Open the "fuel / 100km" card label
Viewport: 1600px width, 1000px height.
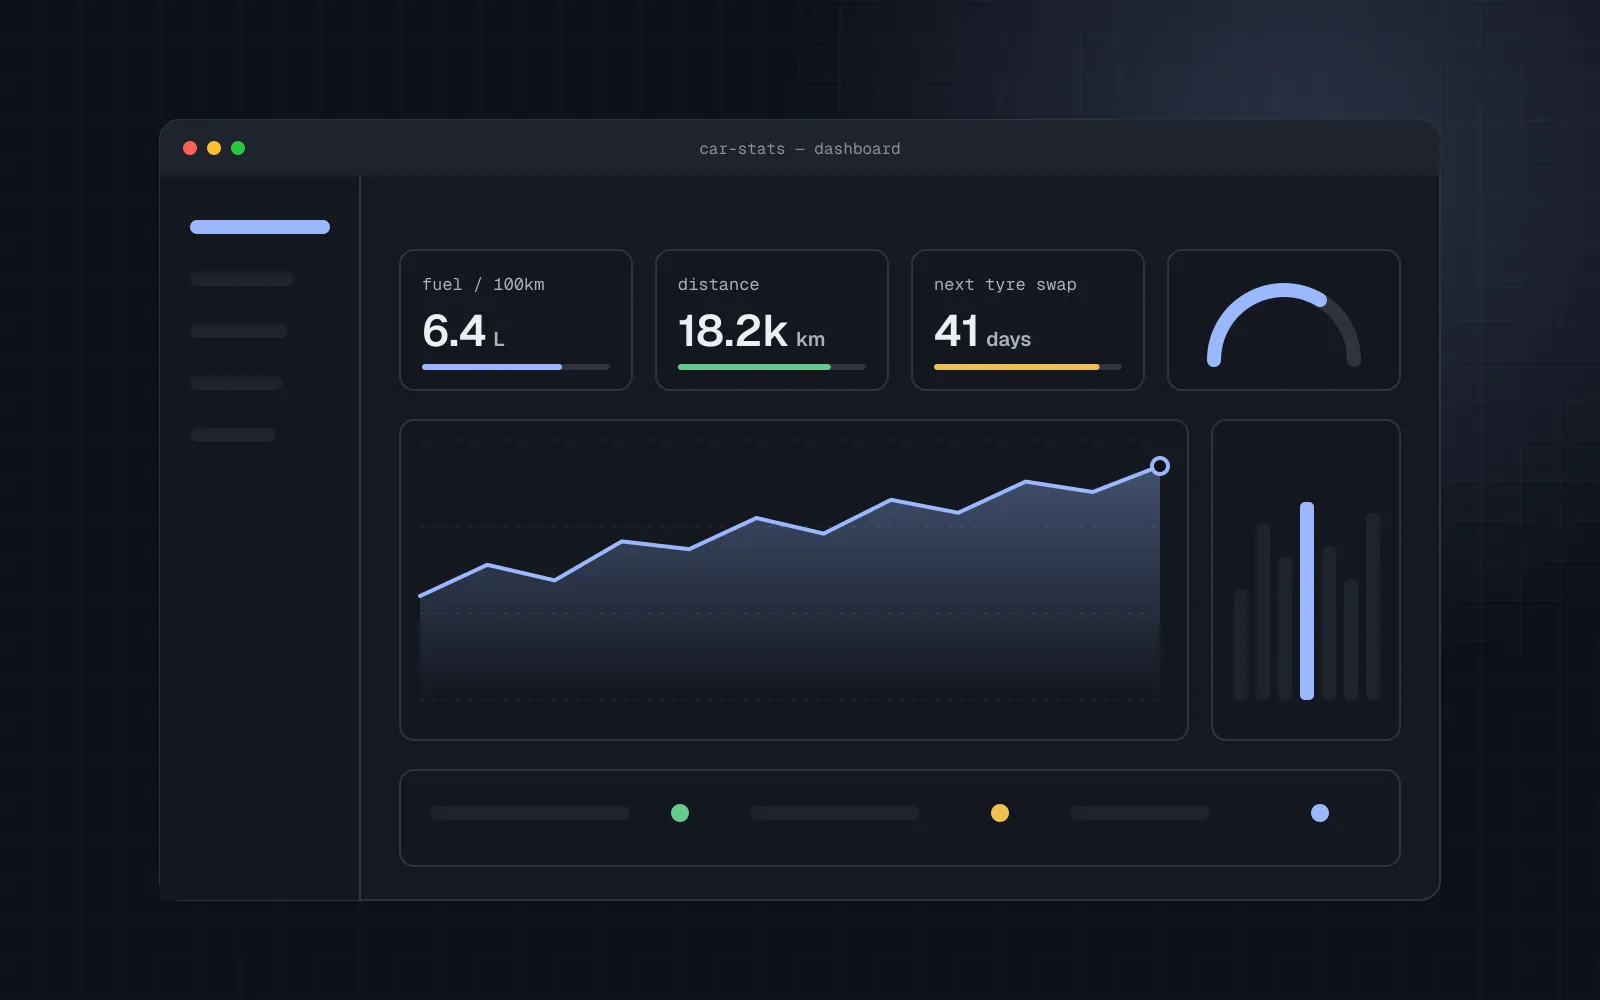coord(483,285)
